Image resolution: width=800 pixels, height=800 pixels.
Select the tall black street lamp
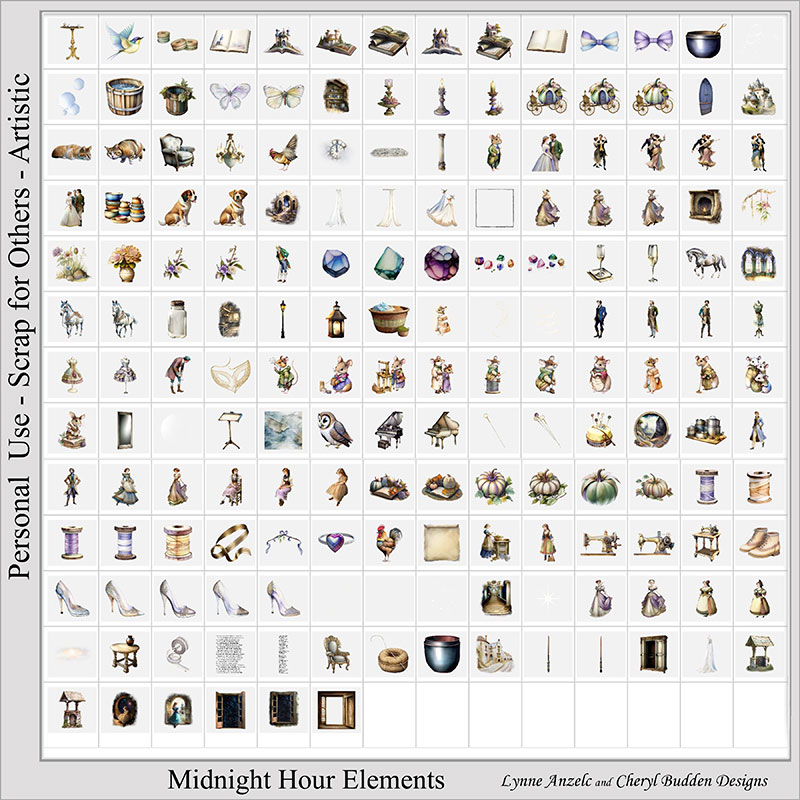coord(283,319)
